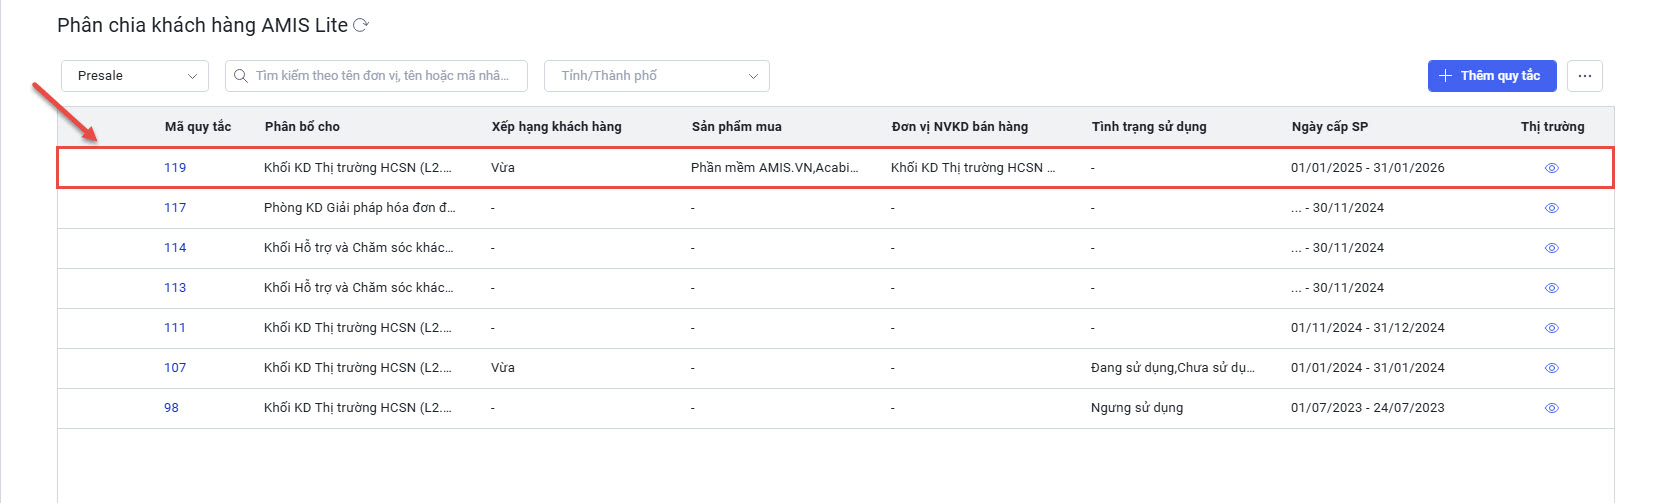Open the Presale dropdown
1669x503 pixels.
coord(135,76)
